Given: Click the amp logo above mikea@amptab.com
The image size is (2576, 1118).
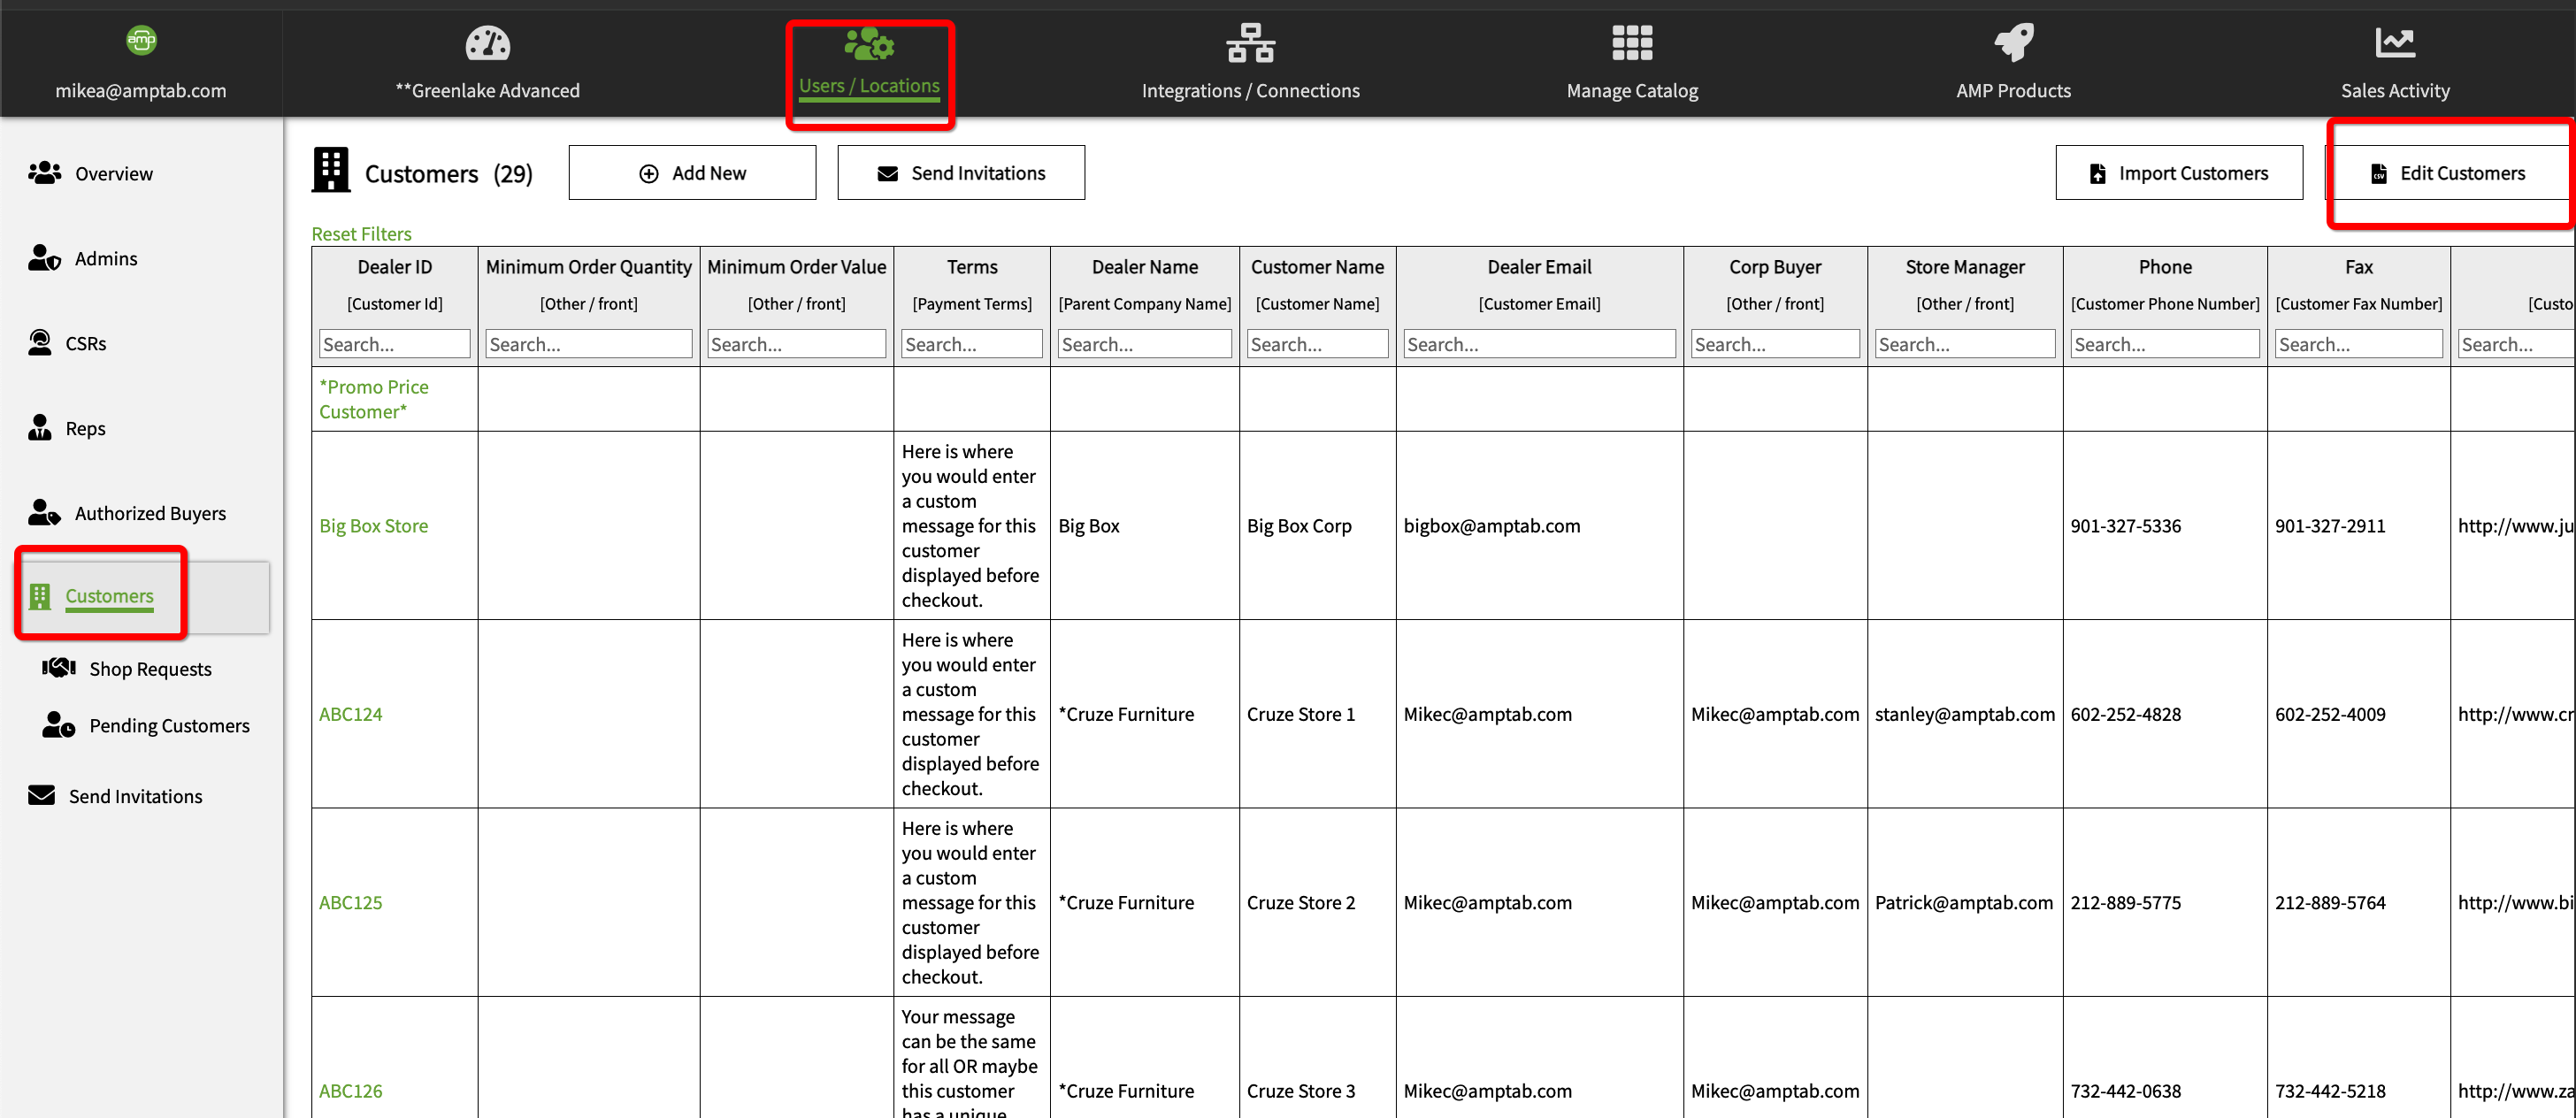Looking at the screenshot, I should coord(141,41).
